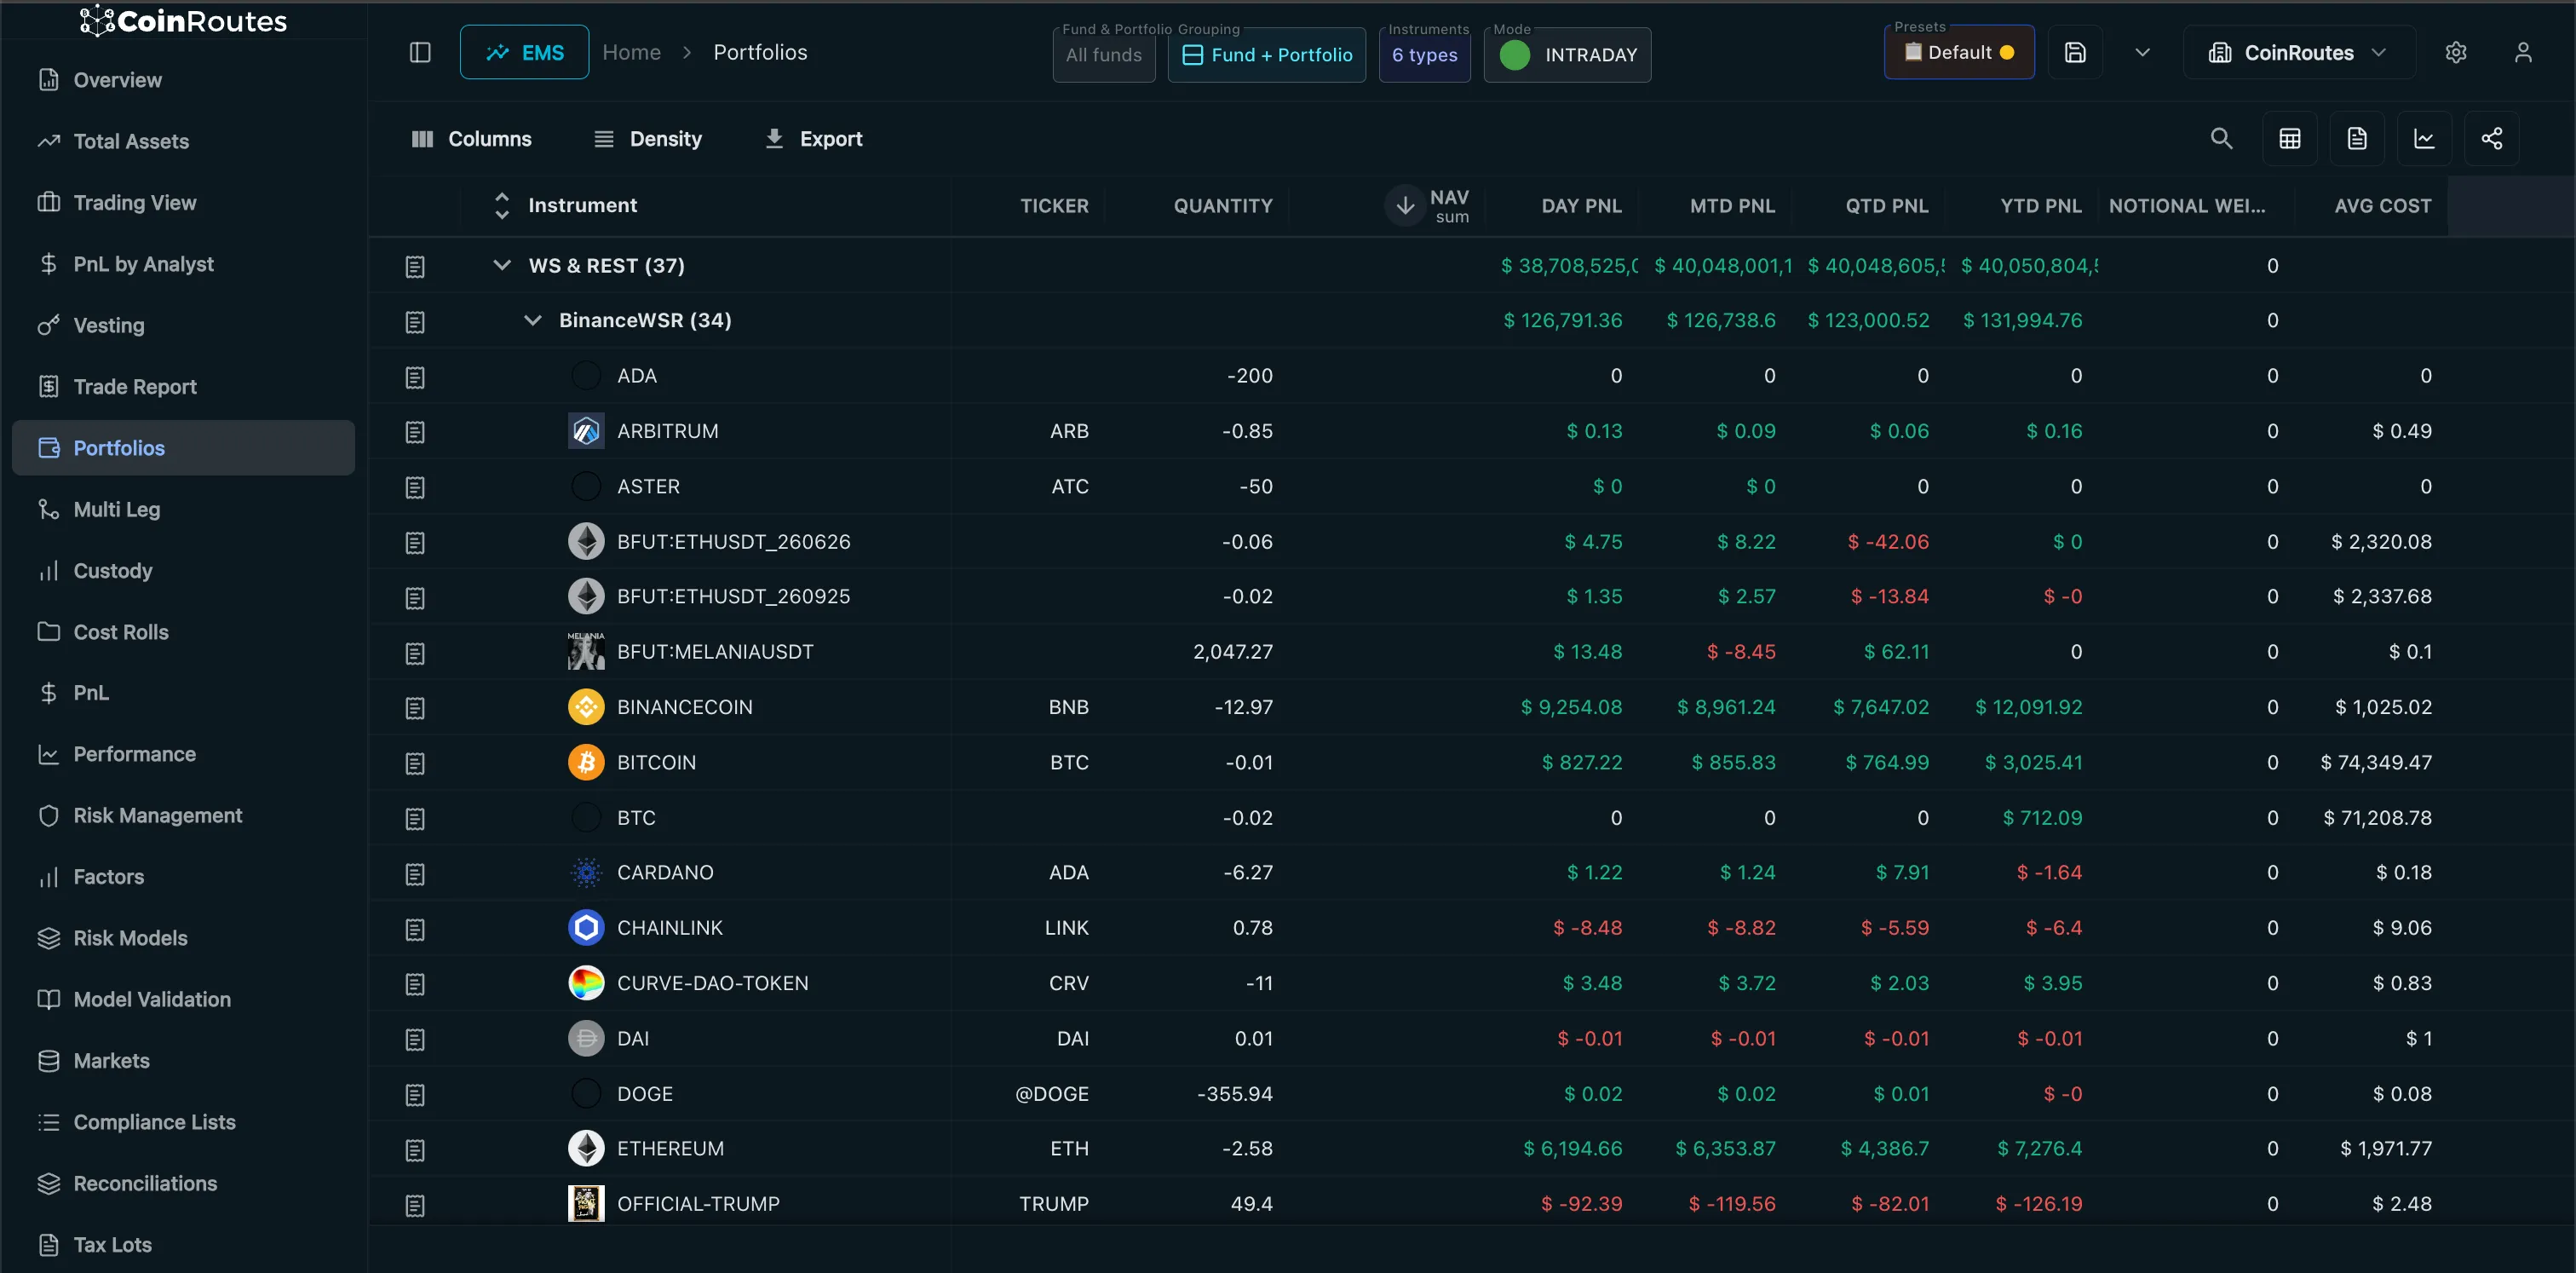Click the EMS button
This screenshot has width=2576, height=1273.
[524, 53]
